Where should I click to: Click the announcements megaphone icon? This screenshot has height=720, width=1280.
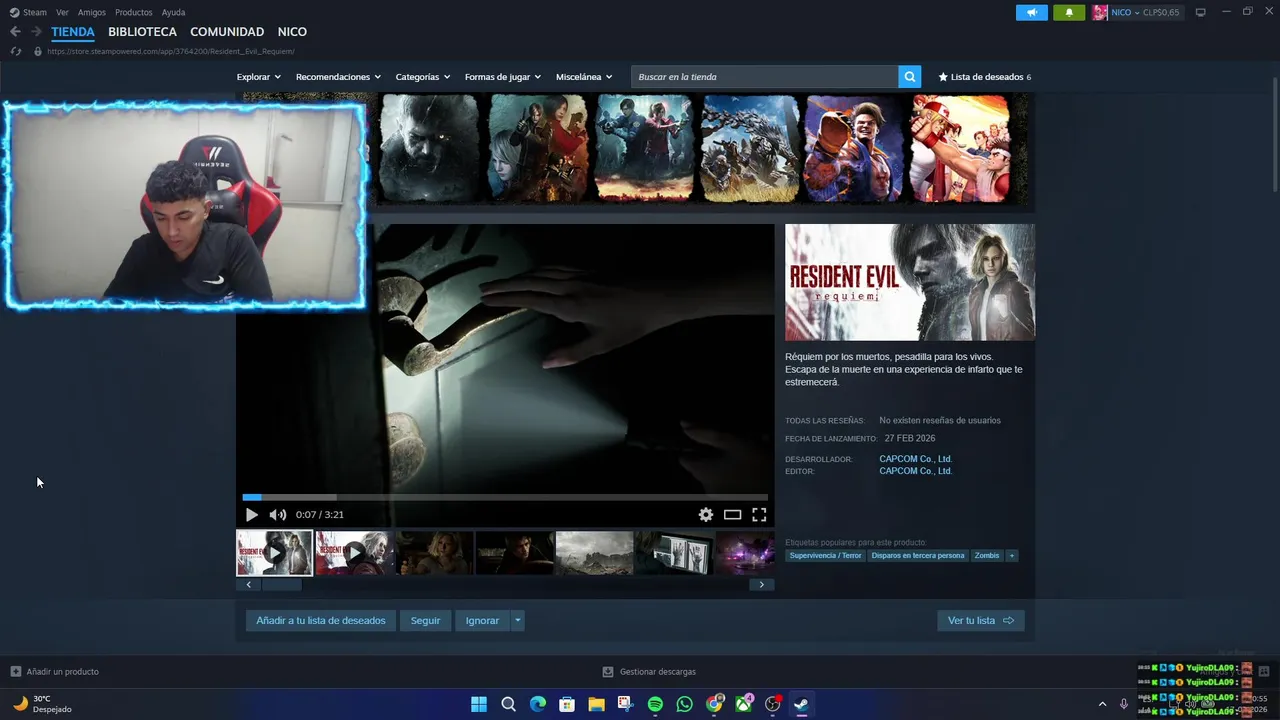click(x=1032, y=13)
